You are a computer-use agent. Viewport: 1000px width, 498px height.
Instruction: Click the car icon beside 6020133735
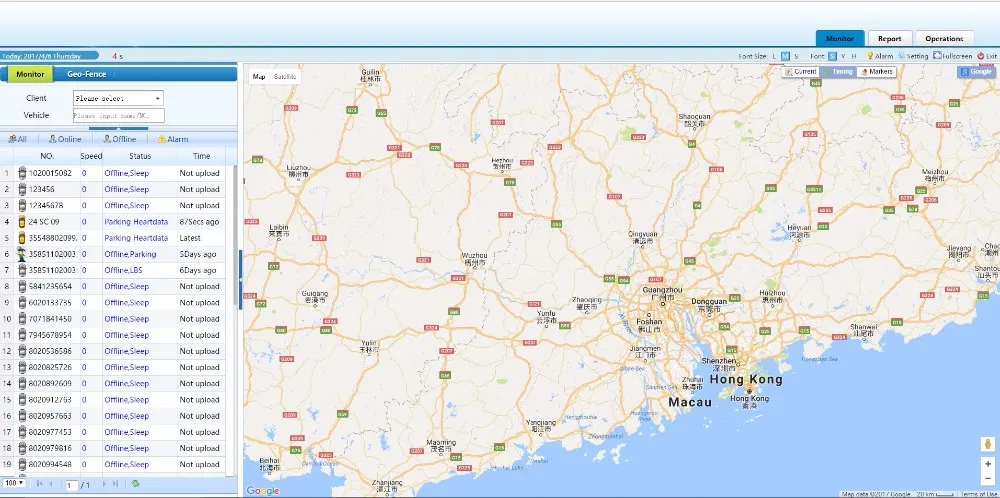click(x=22, y=302)
